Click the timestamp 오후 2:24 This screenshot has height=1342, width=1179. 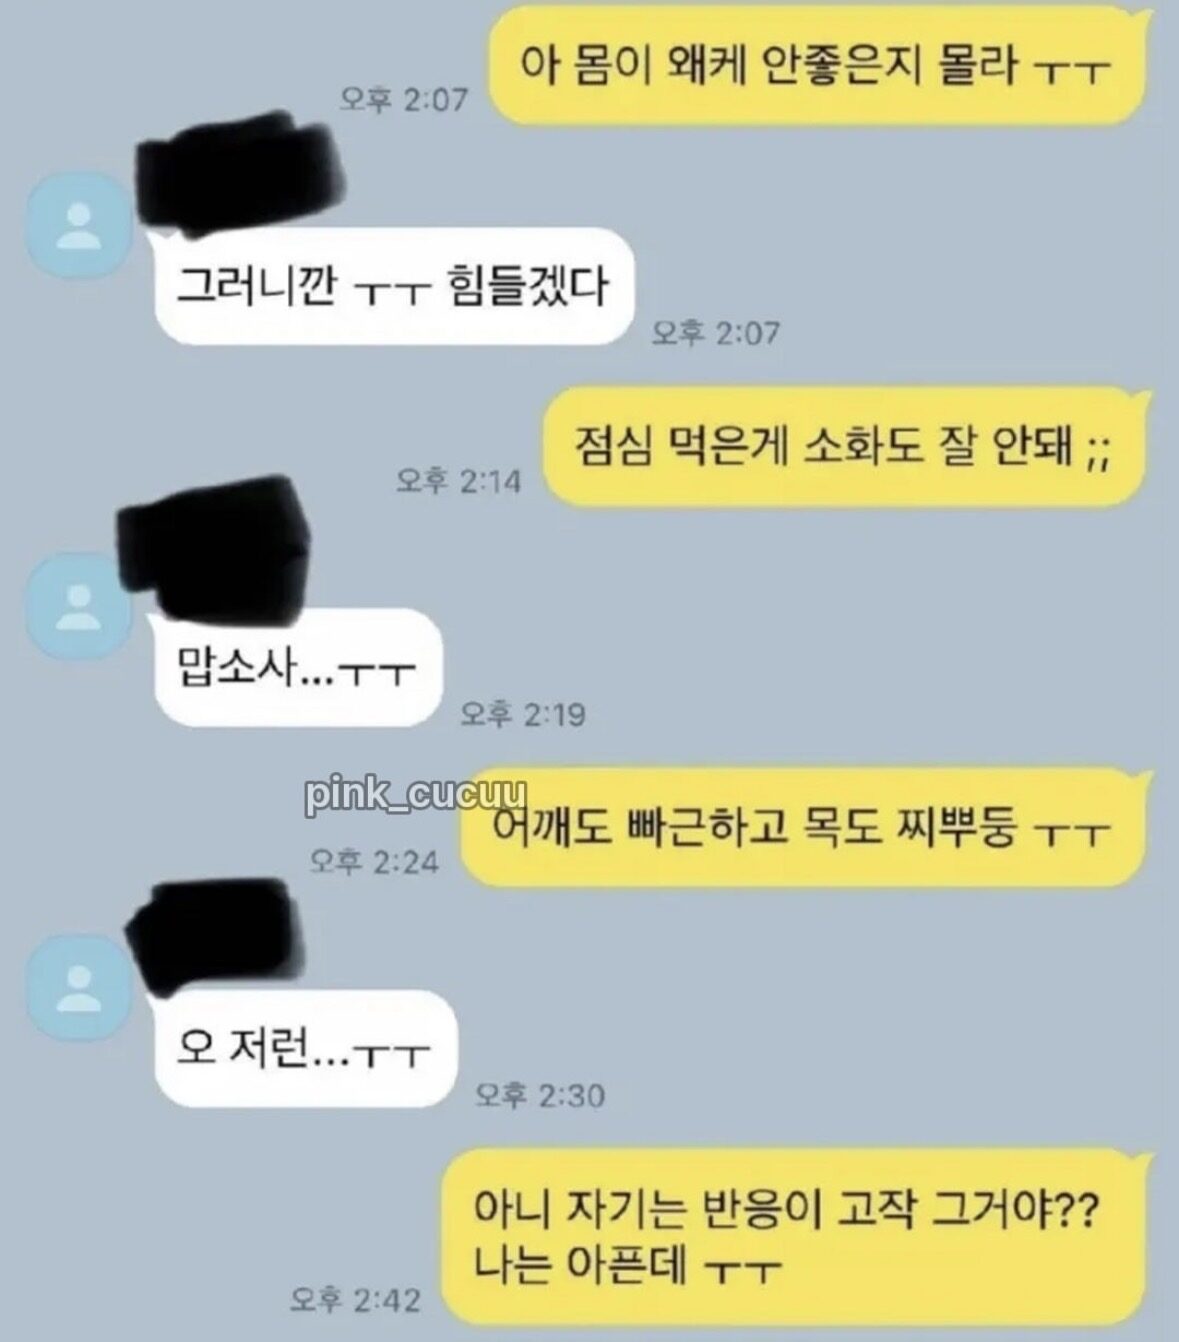point(374,860)
